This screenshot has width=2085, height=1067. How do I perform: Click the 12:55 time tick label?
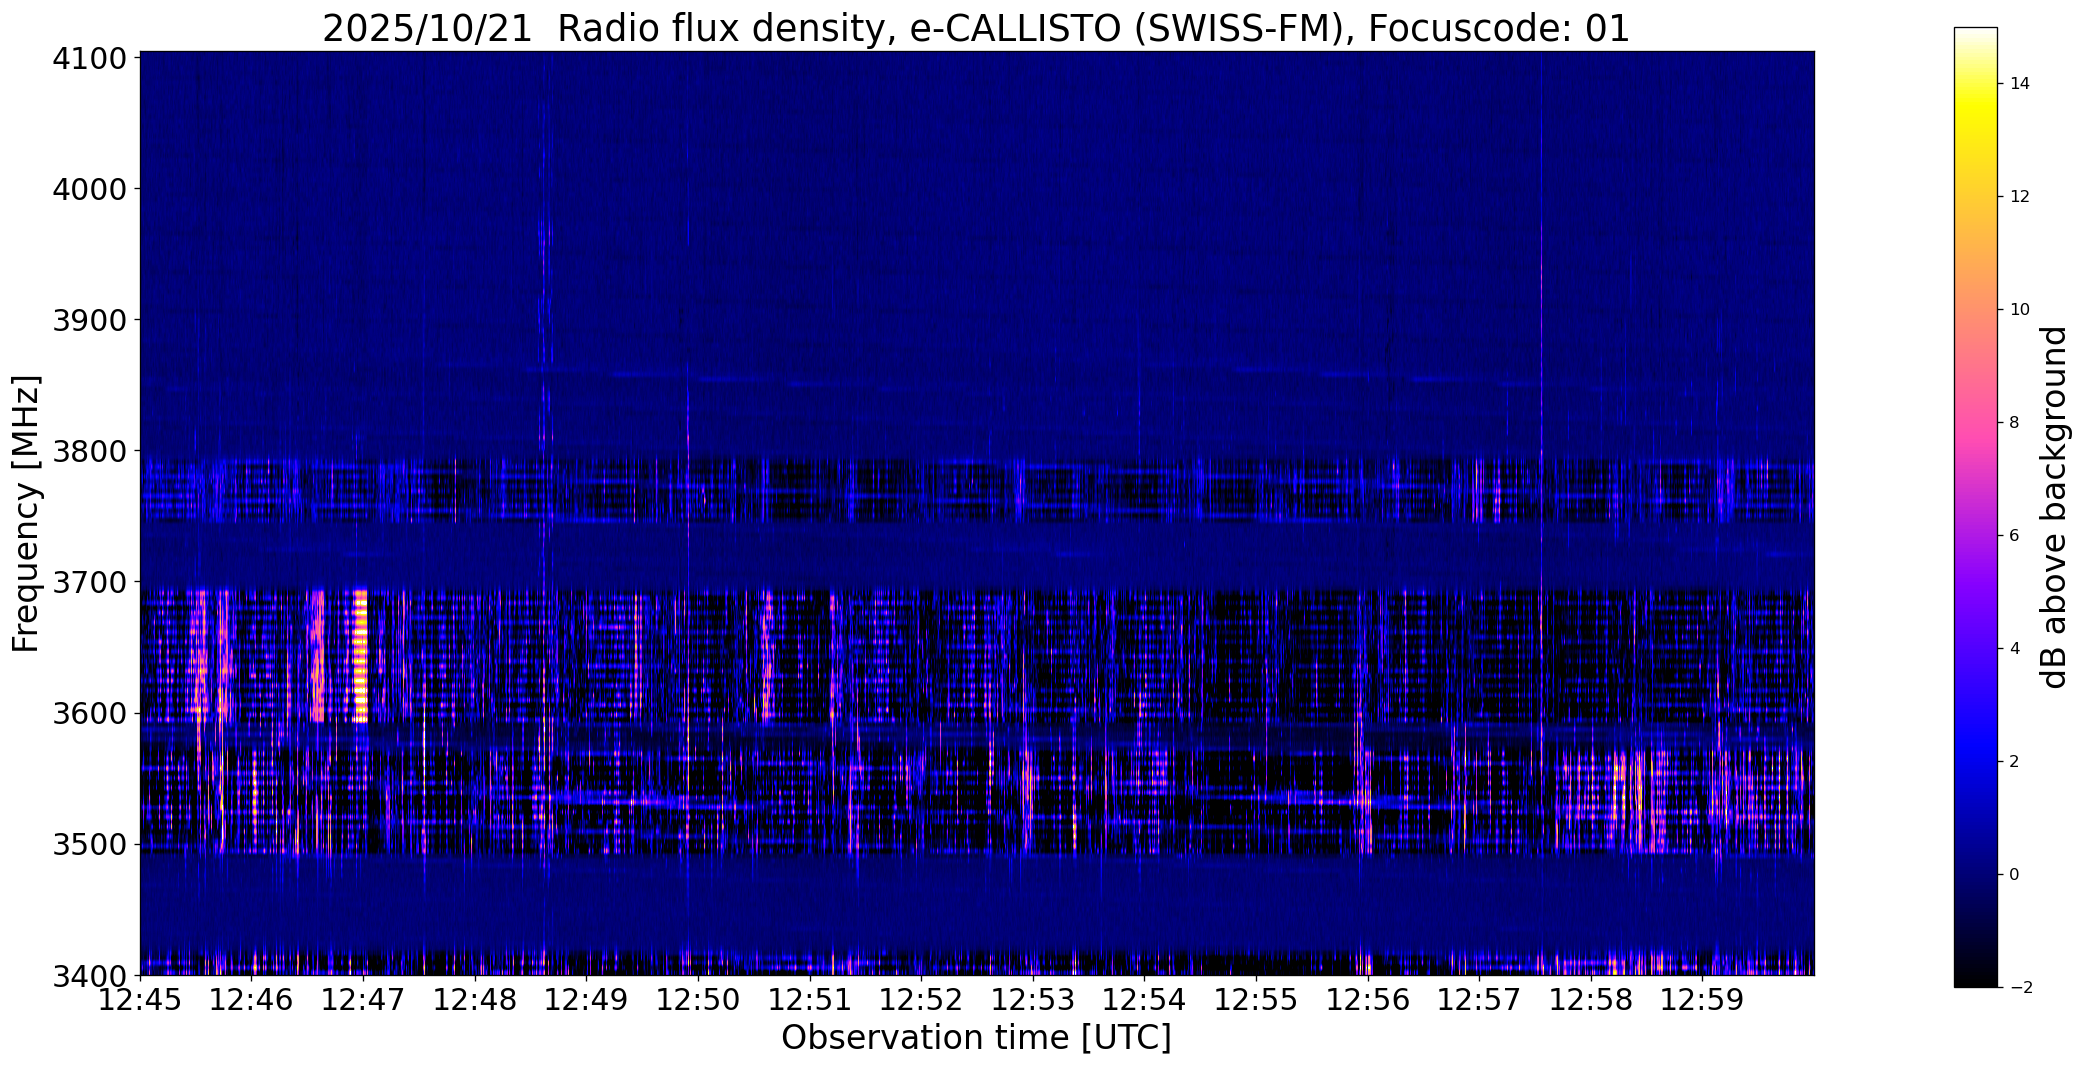[1257, 1000]
